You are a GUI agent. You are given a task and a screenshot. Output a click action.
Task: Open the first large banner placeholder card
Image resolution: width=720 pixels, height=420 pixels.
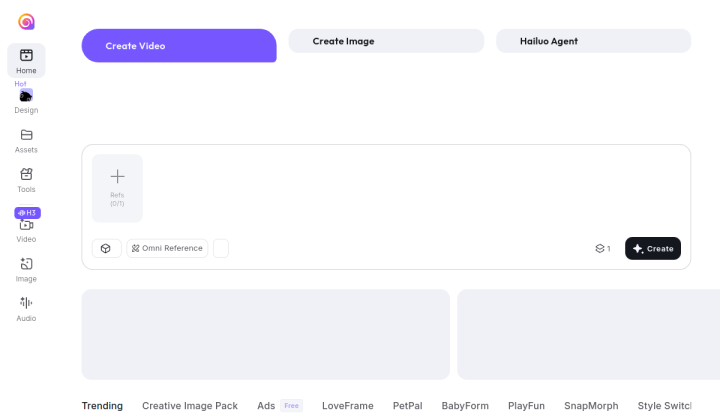click(x=266, y=334)
